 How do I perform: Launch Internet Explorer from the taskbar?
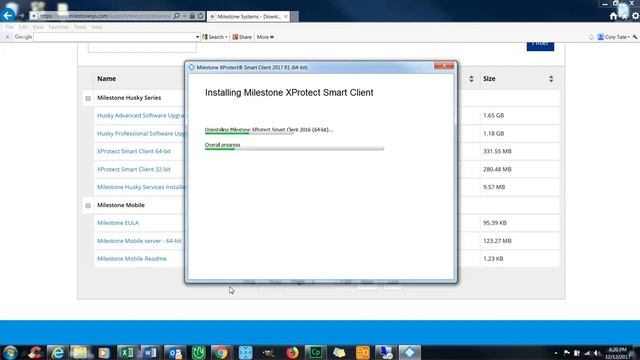[57, 353]
